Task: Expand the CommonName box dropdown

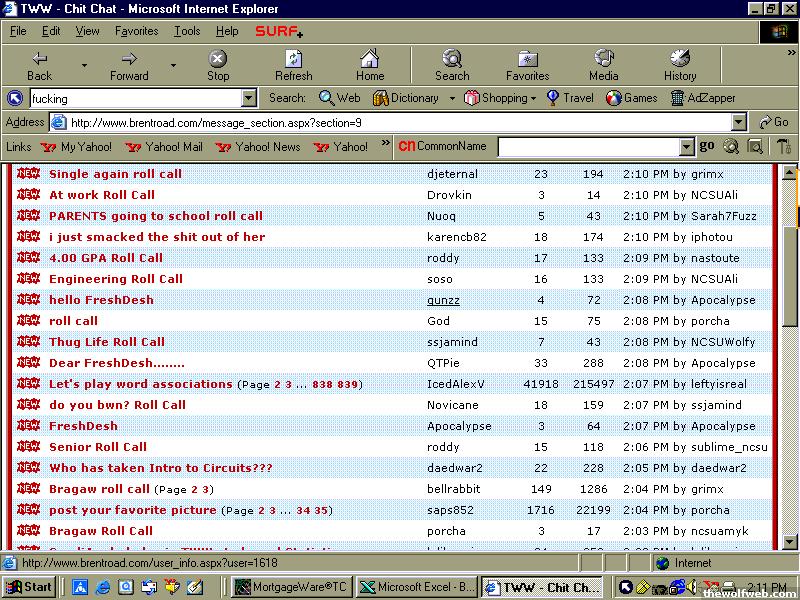Action: click(x=686, y=147)
